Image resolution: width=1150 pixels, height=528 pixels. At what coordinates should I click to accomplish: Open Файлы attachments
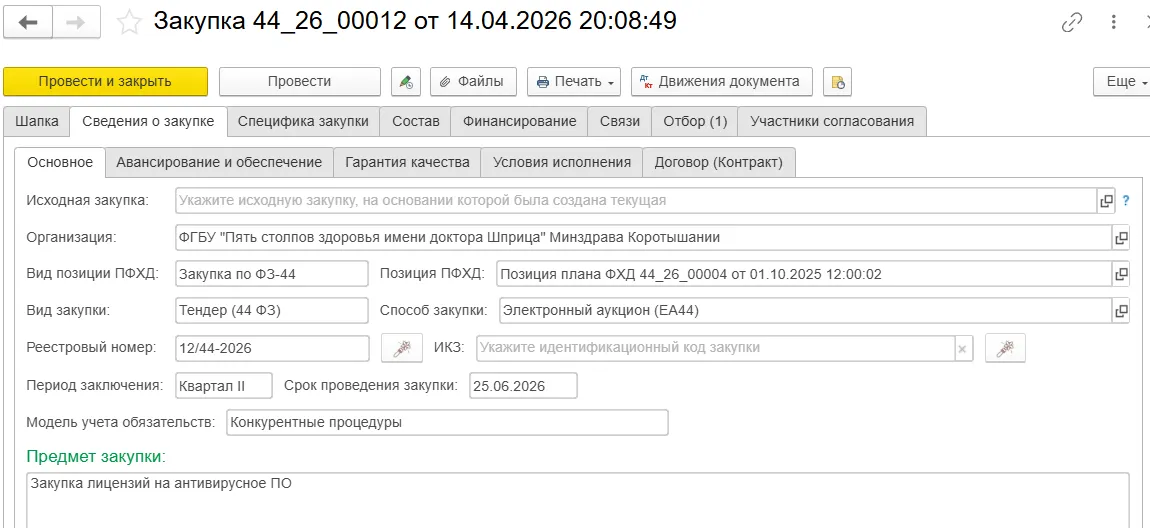(x=473, y=81)
